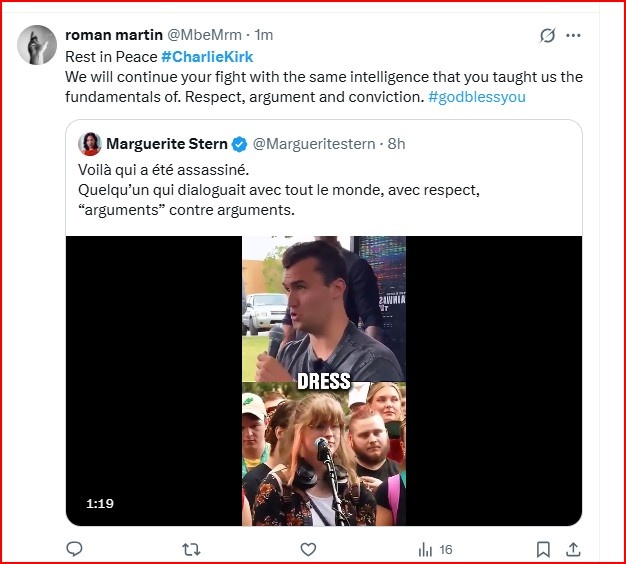626x564 pixels.
Task: Like the tweet with the heart icon
Action: pos(308,549)
